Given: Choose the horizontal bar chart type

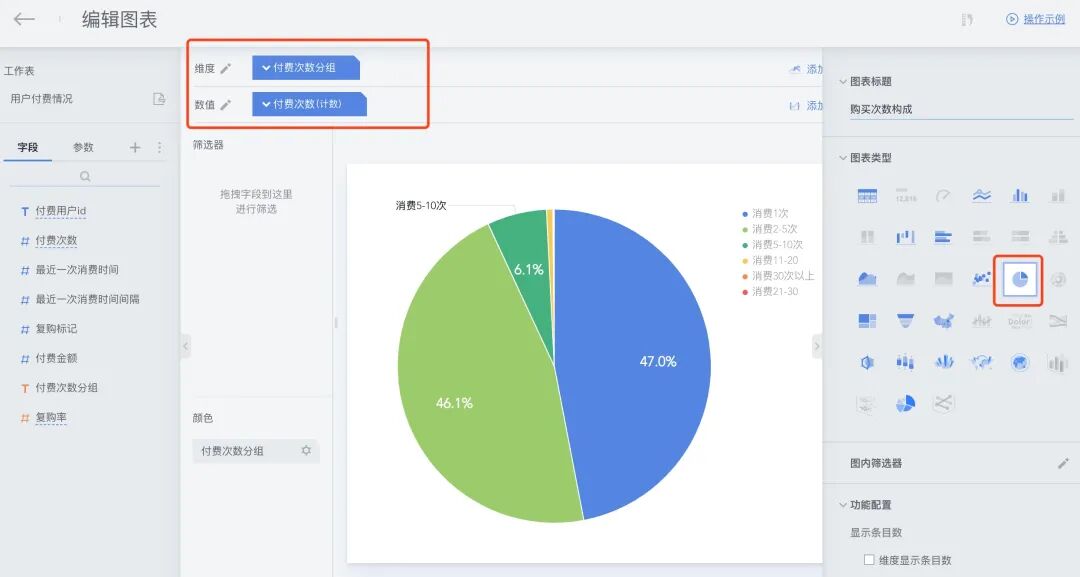Looking at the screenshot, I should (943, 237).
